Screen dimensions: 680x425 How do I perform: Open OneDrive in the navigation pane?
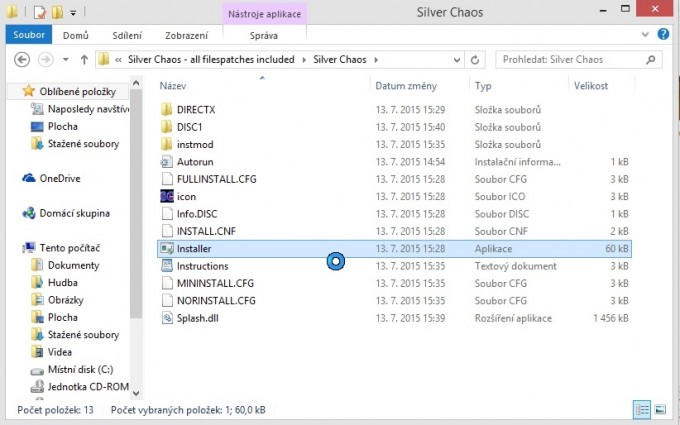click(x=60, y=178)
